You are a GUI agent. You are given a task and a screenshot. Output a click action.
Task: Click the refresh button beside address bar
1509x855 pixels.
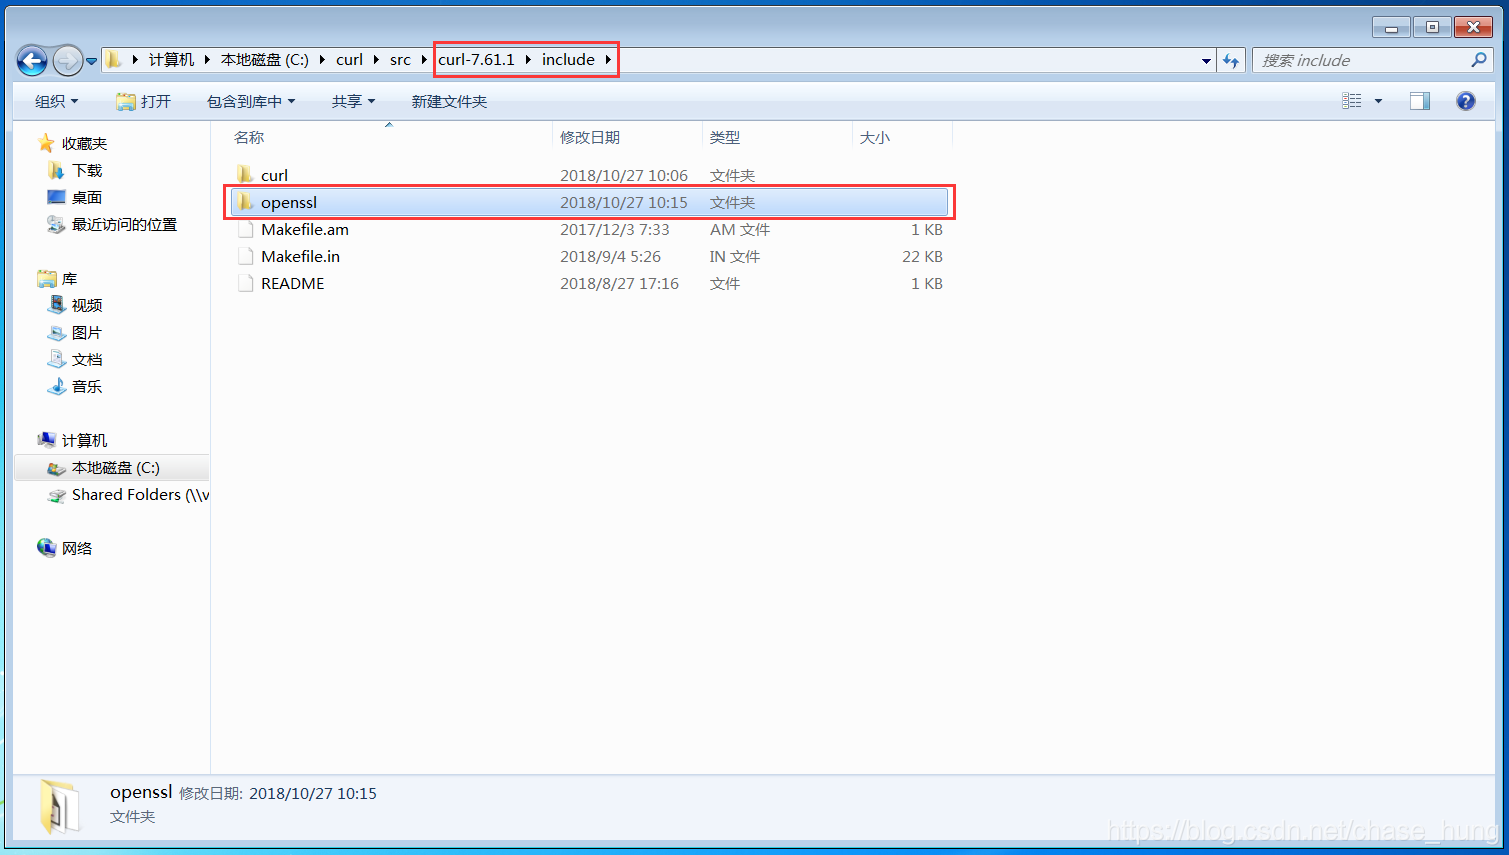1231,61
